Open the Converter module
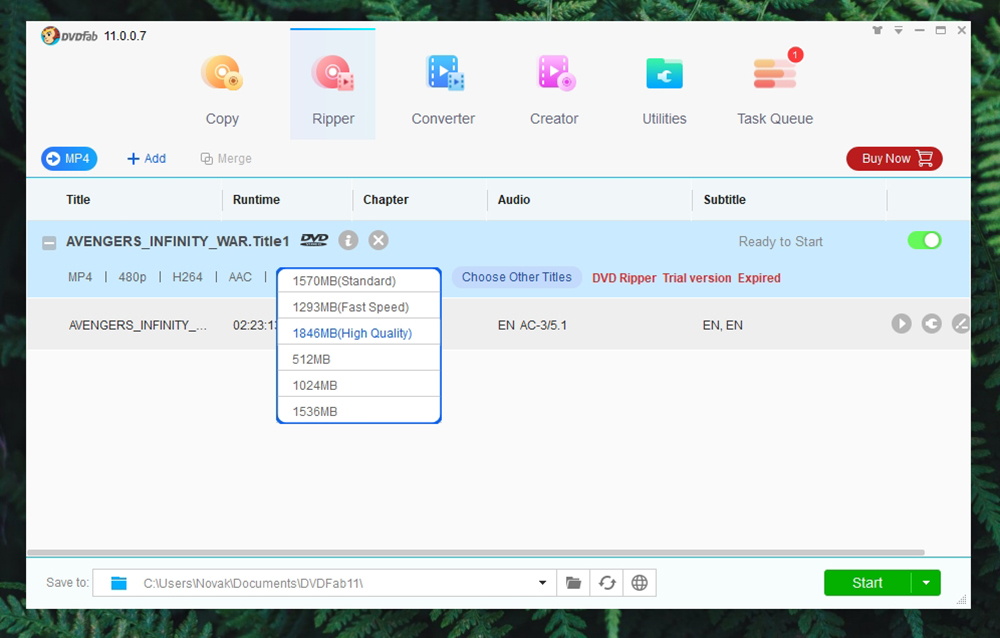This screenshot has height=638, width=1000. click(x=443, y=91)
